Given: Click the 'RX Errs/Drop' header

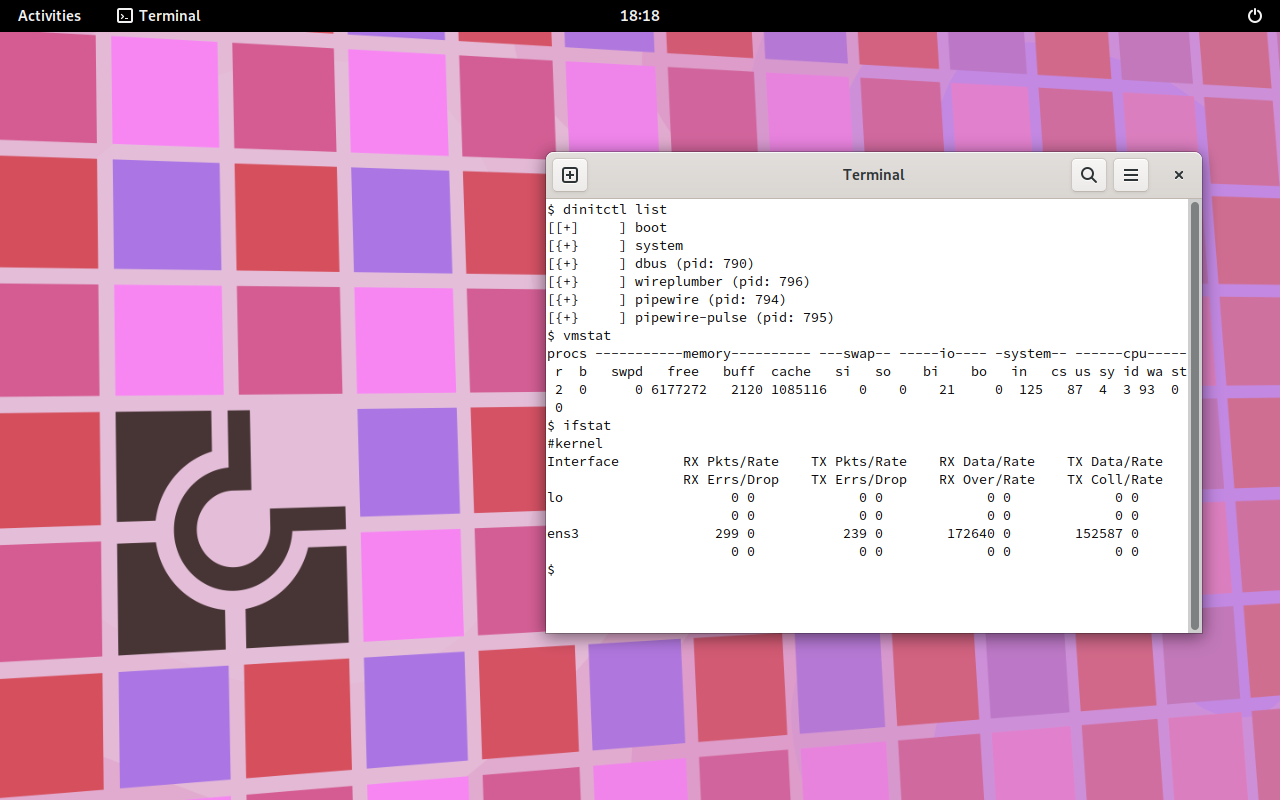Looking at the screenshot, I should point(731,480).
